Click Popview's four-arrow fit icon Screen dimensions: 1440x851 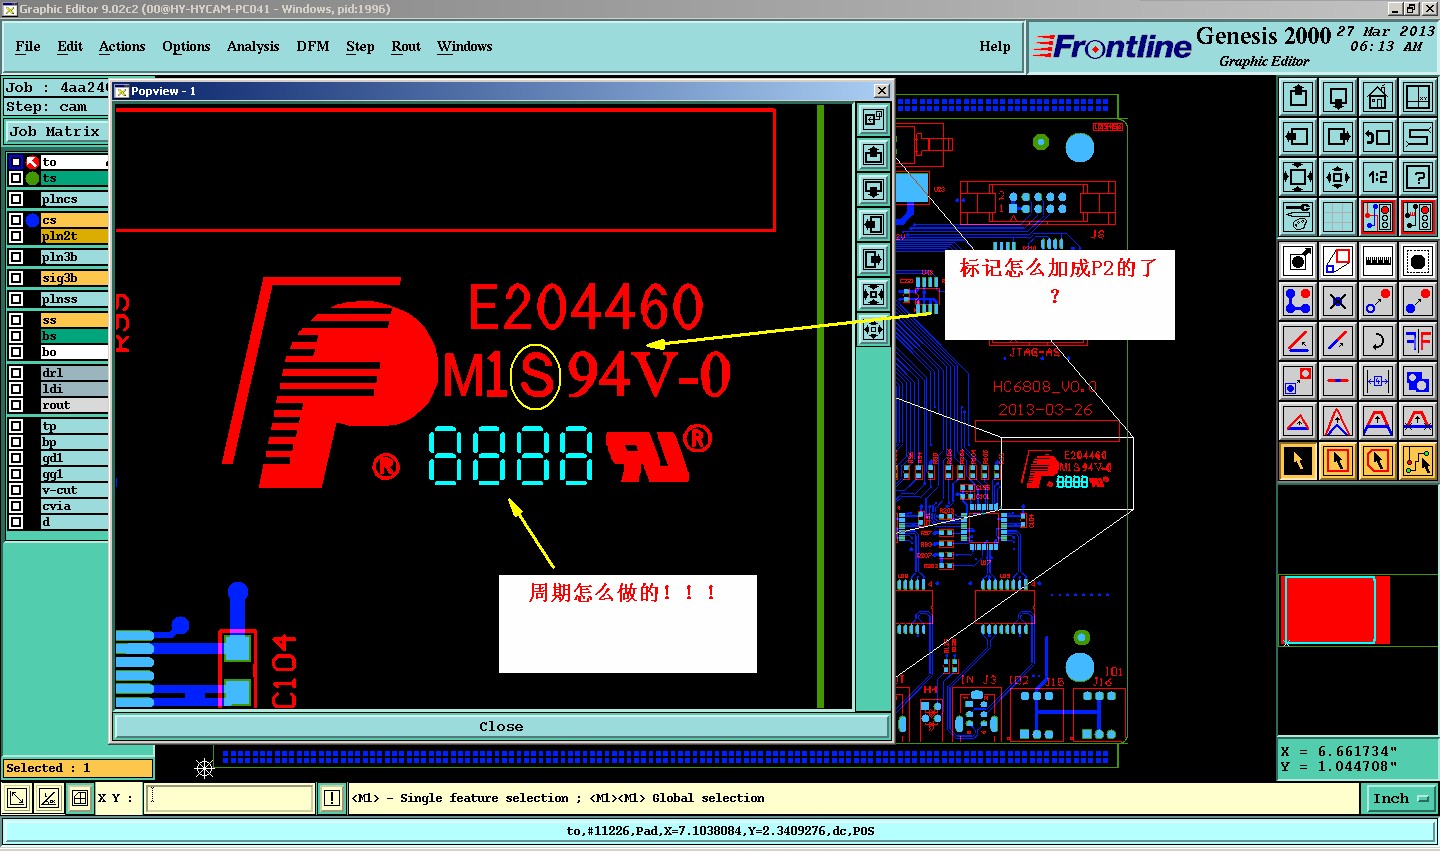click(x=873, y=295)
